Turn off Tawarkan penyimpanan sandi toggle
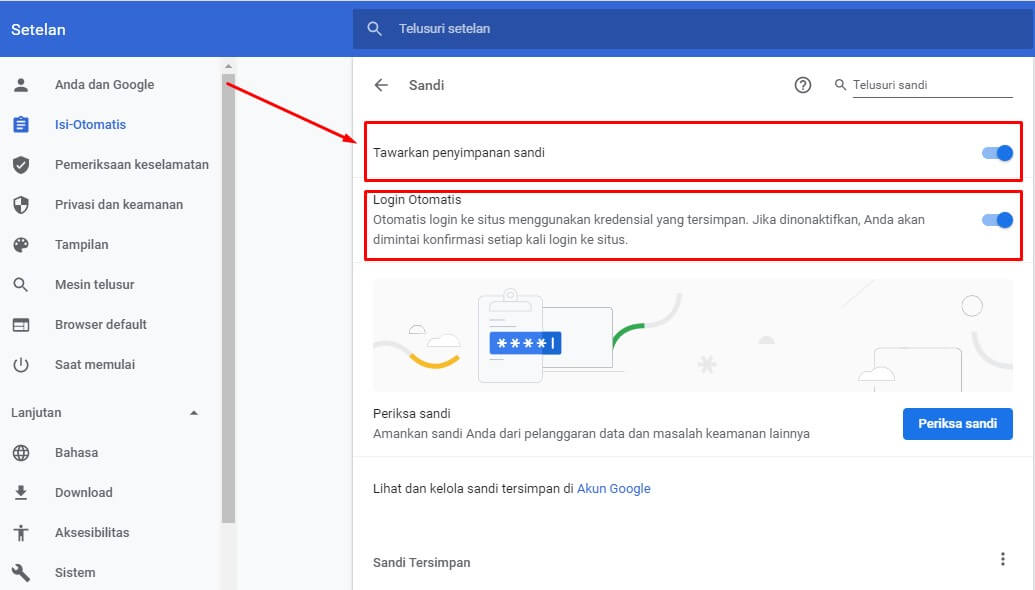 pyautogui.click(x=997, y=153)
